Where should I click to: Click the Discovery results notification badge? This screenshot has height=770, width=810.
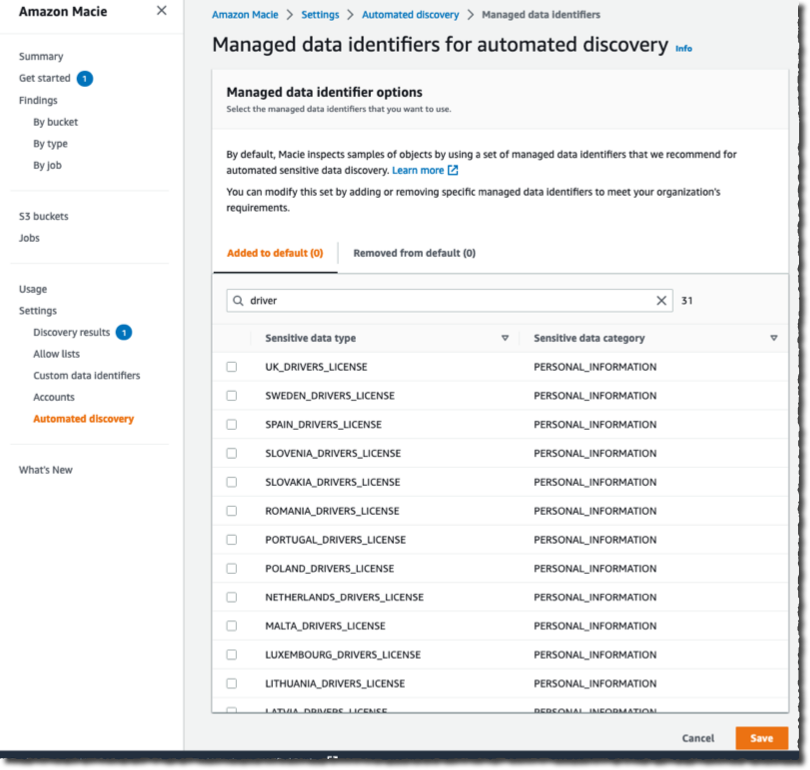[x=124, y=332]
